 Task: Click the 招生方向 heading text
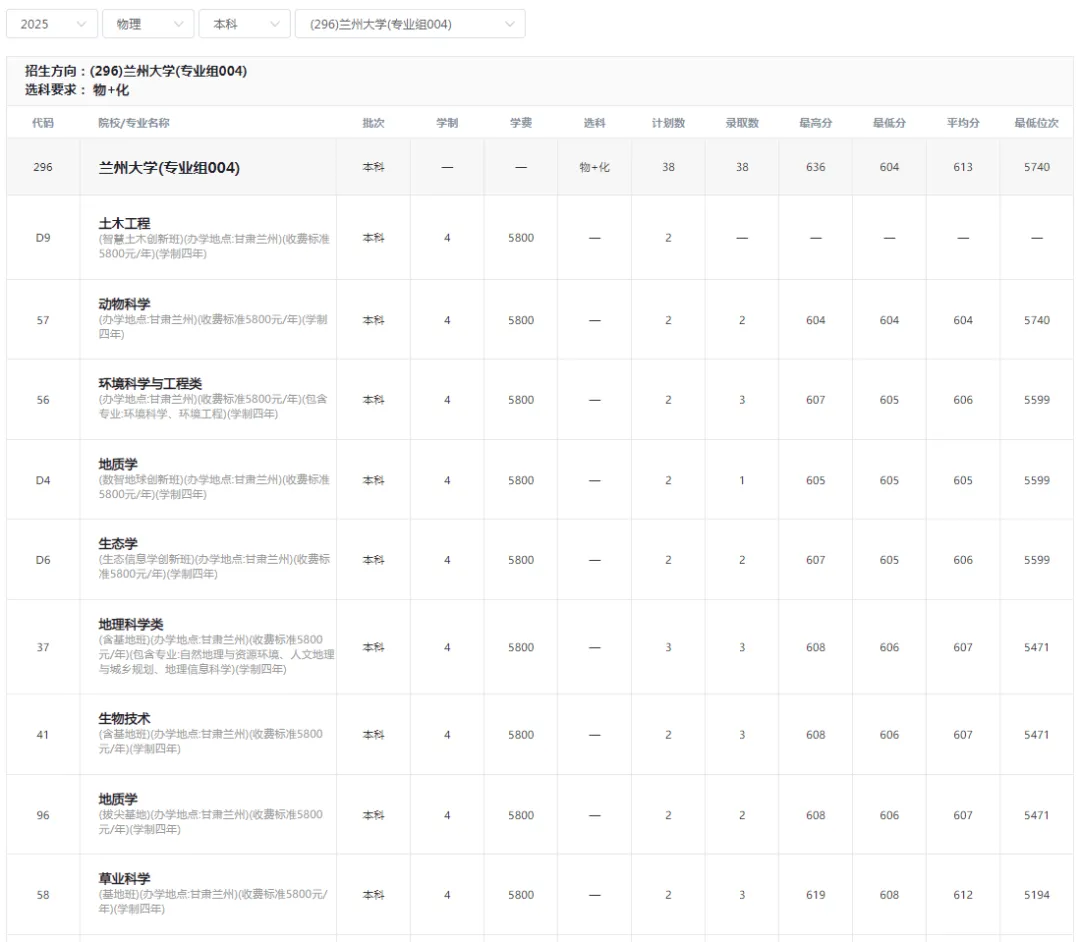(136, 71)
